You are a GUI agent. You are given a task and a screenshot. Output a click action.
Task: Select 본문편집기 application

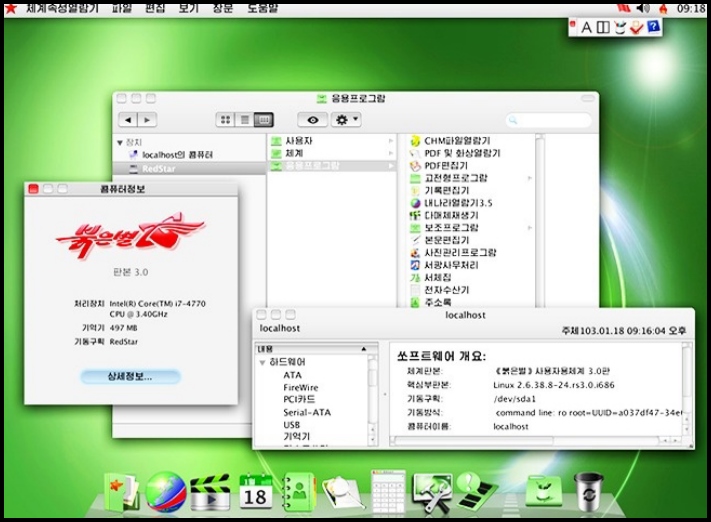point(447,240)
